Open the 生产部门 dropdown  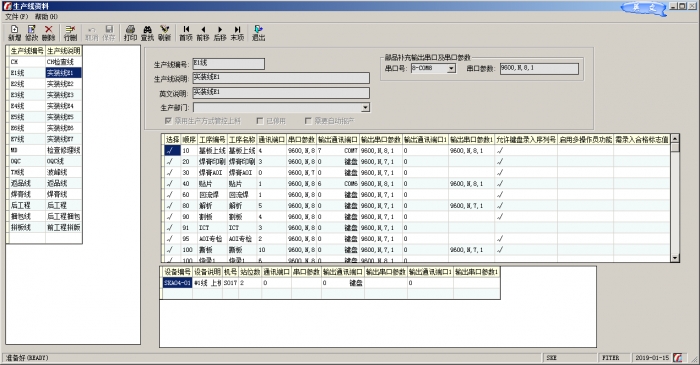point(366,108)
